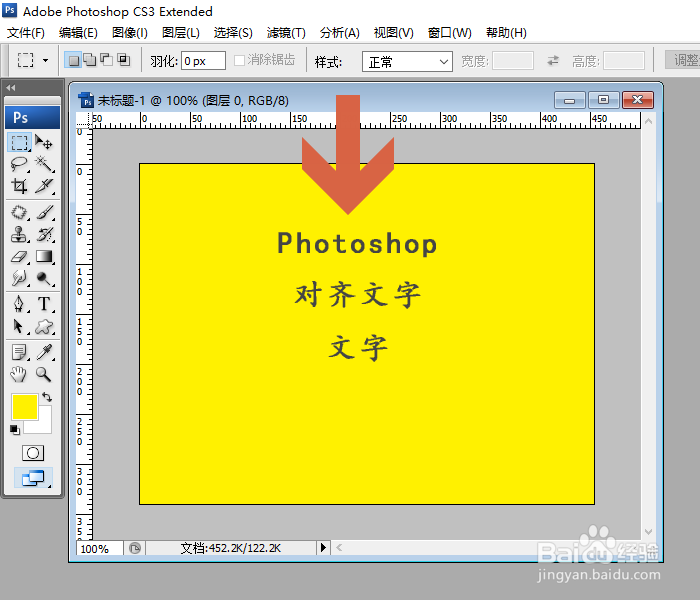Select the Zoom tool
Screen dimensions: 700x600
point(44,374)
